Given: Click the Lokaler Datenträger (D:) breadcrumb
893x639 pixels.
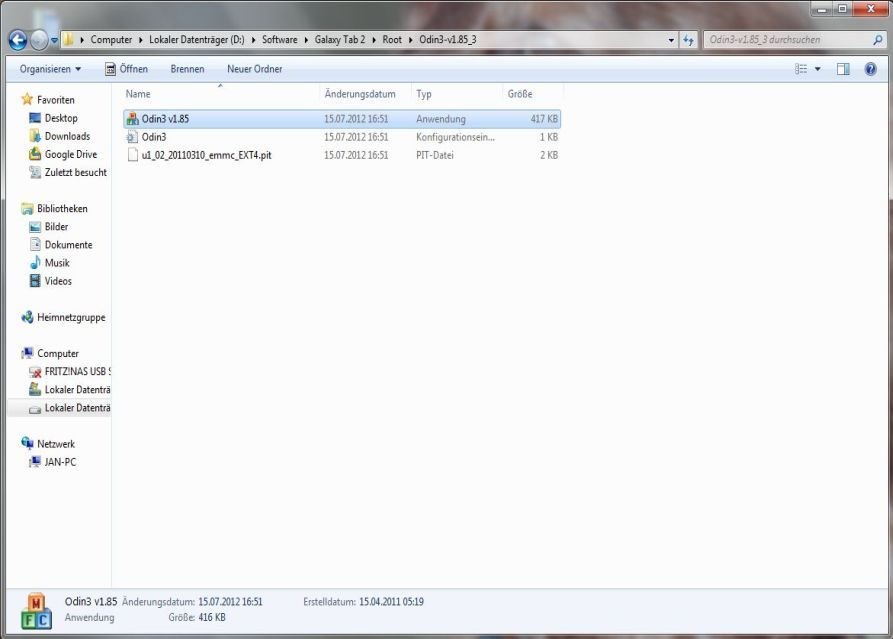Looking at the screenshot, I should (x=196, y=40).
